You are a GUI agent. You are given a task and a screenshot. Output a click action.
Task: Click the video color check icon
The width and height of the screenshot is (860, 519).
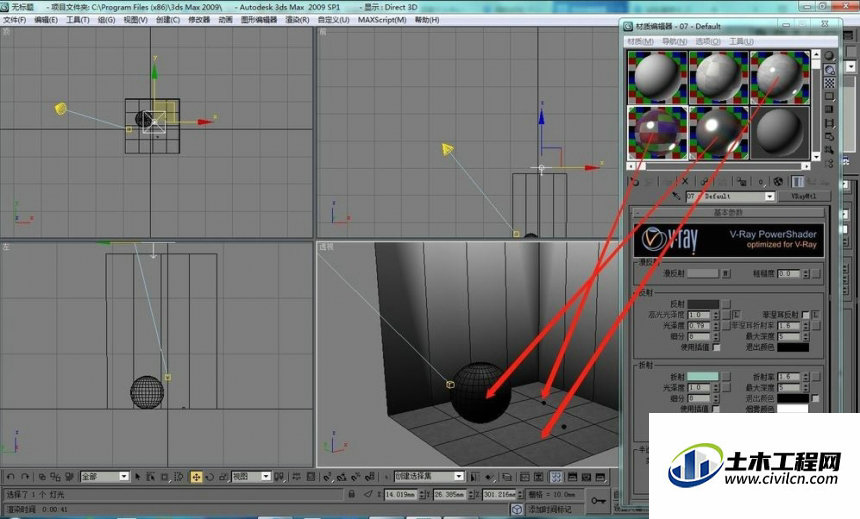829,110
